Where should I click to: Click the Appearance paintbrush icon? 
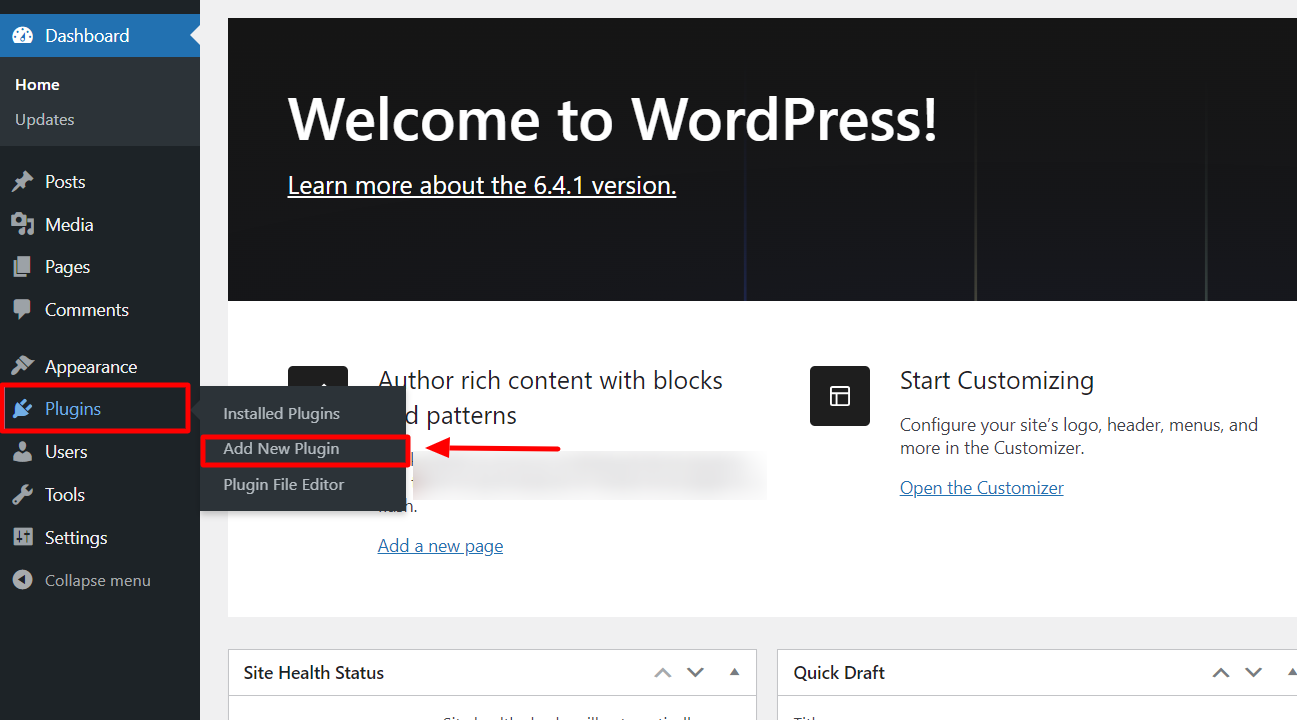pyautogui.click(x=22, y=367)
